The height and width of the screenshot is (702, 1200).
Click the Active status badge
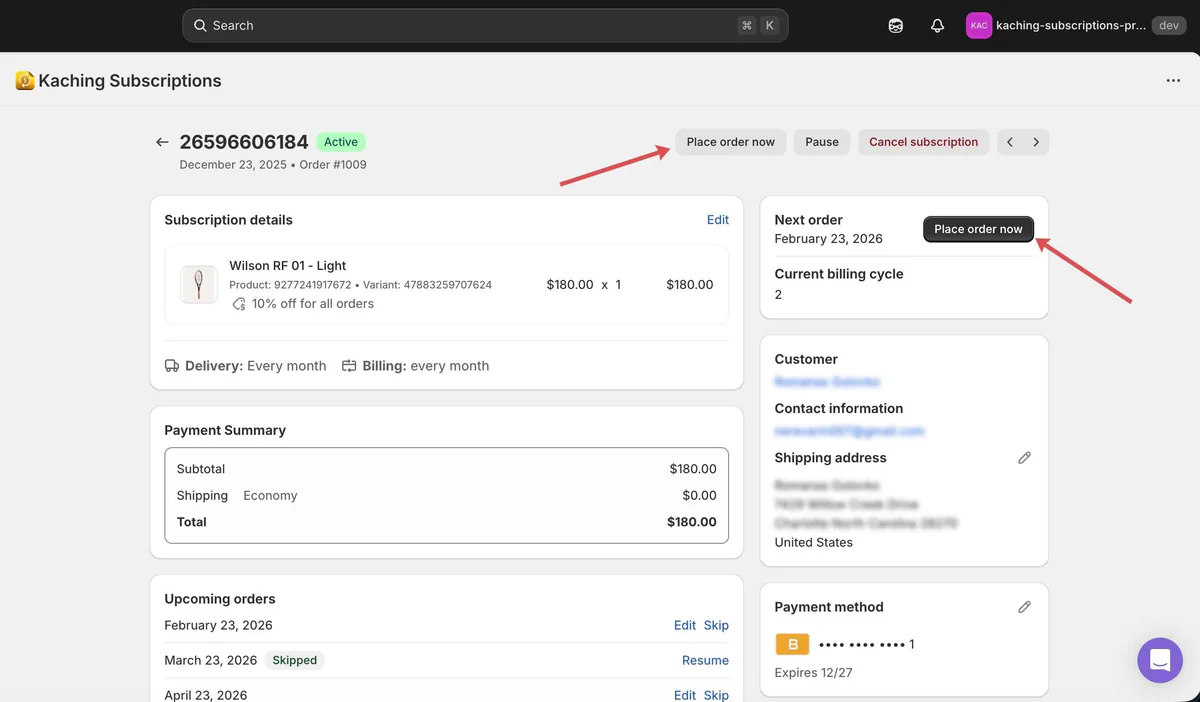(x=341, y=142)
